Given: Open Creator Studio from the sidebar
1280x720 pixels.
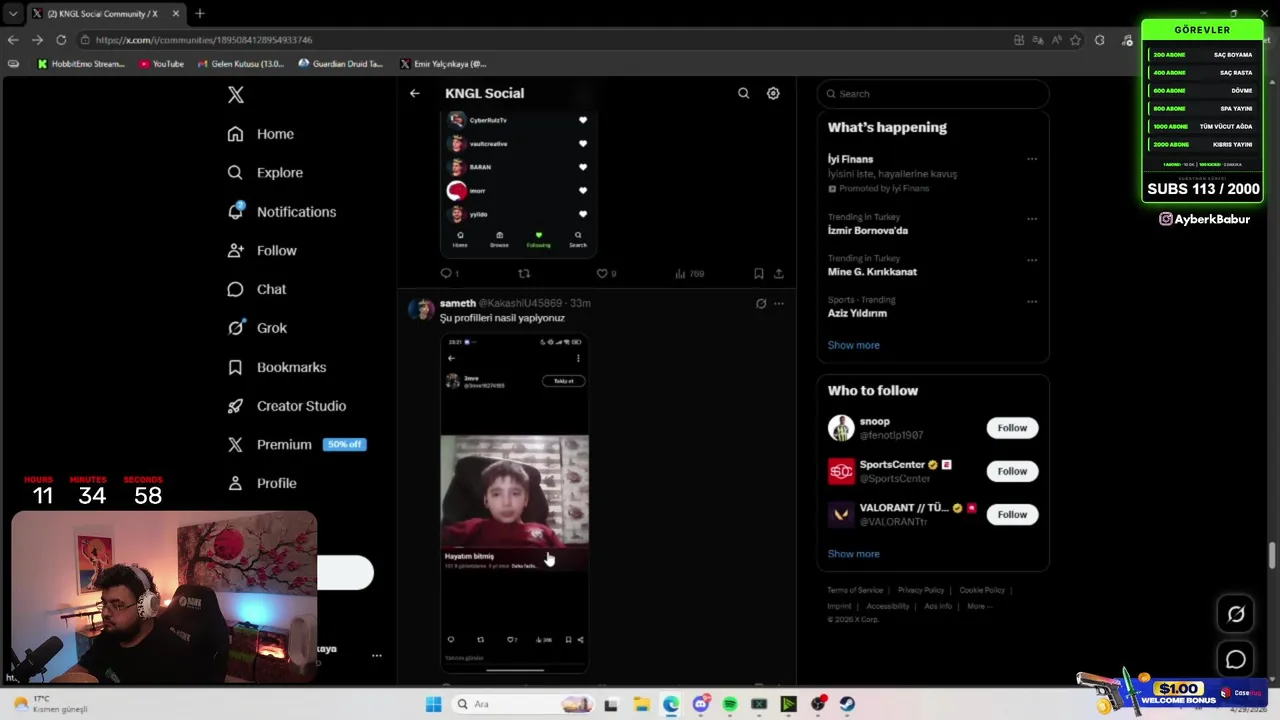Looking at the screenshot, I should pyautogui.click(x=287, y=406).
